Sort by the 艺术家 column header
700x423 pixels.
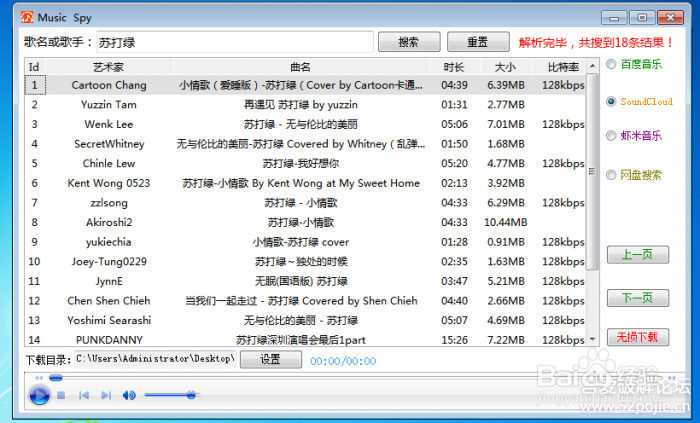109,67
